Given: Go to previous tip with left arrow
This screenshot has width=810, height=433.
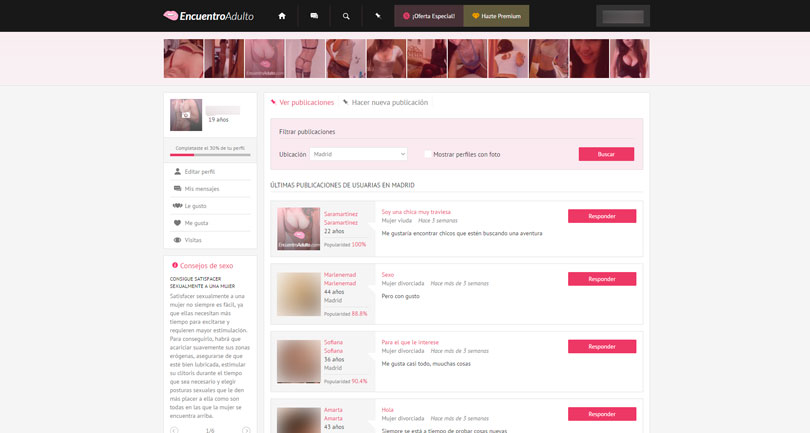Looking at the screenshot, I should point(174,430).
